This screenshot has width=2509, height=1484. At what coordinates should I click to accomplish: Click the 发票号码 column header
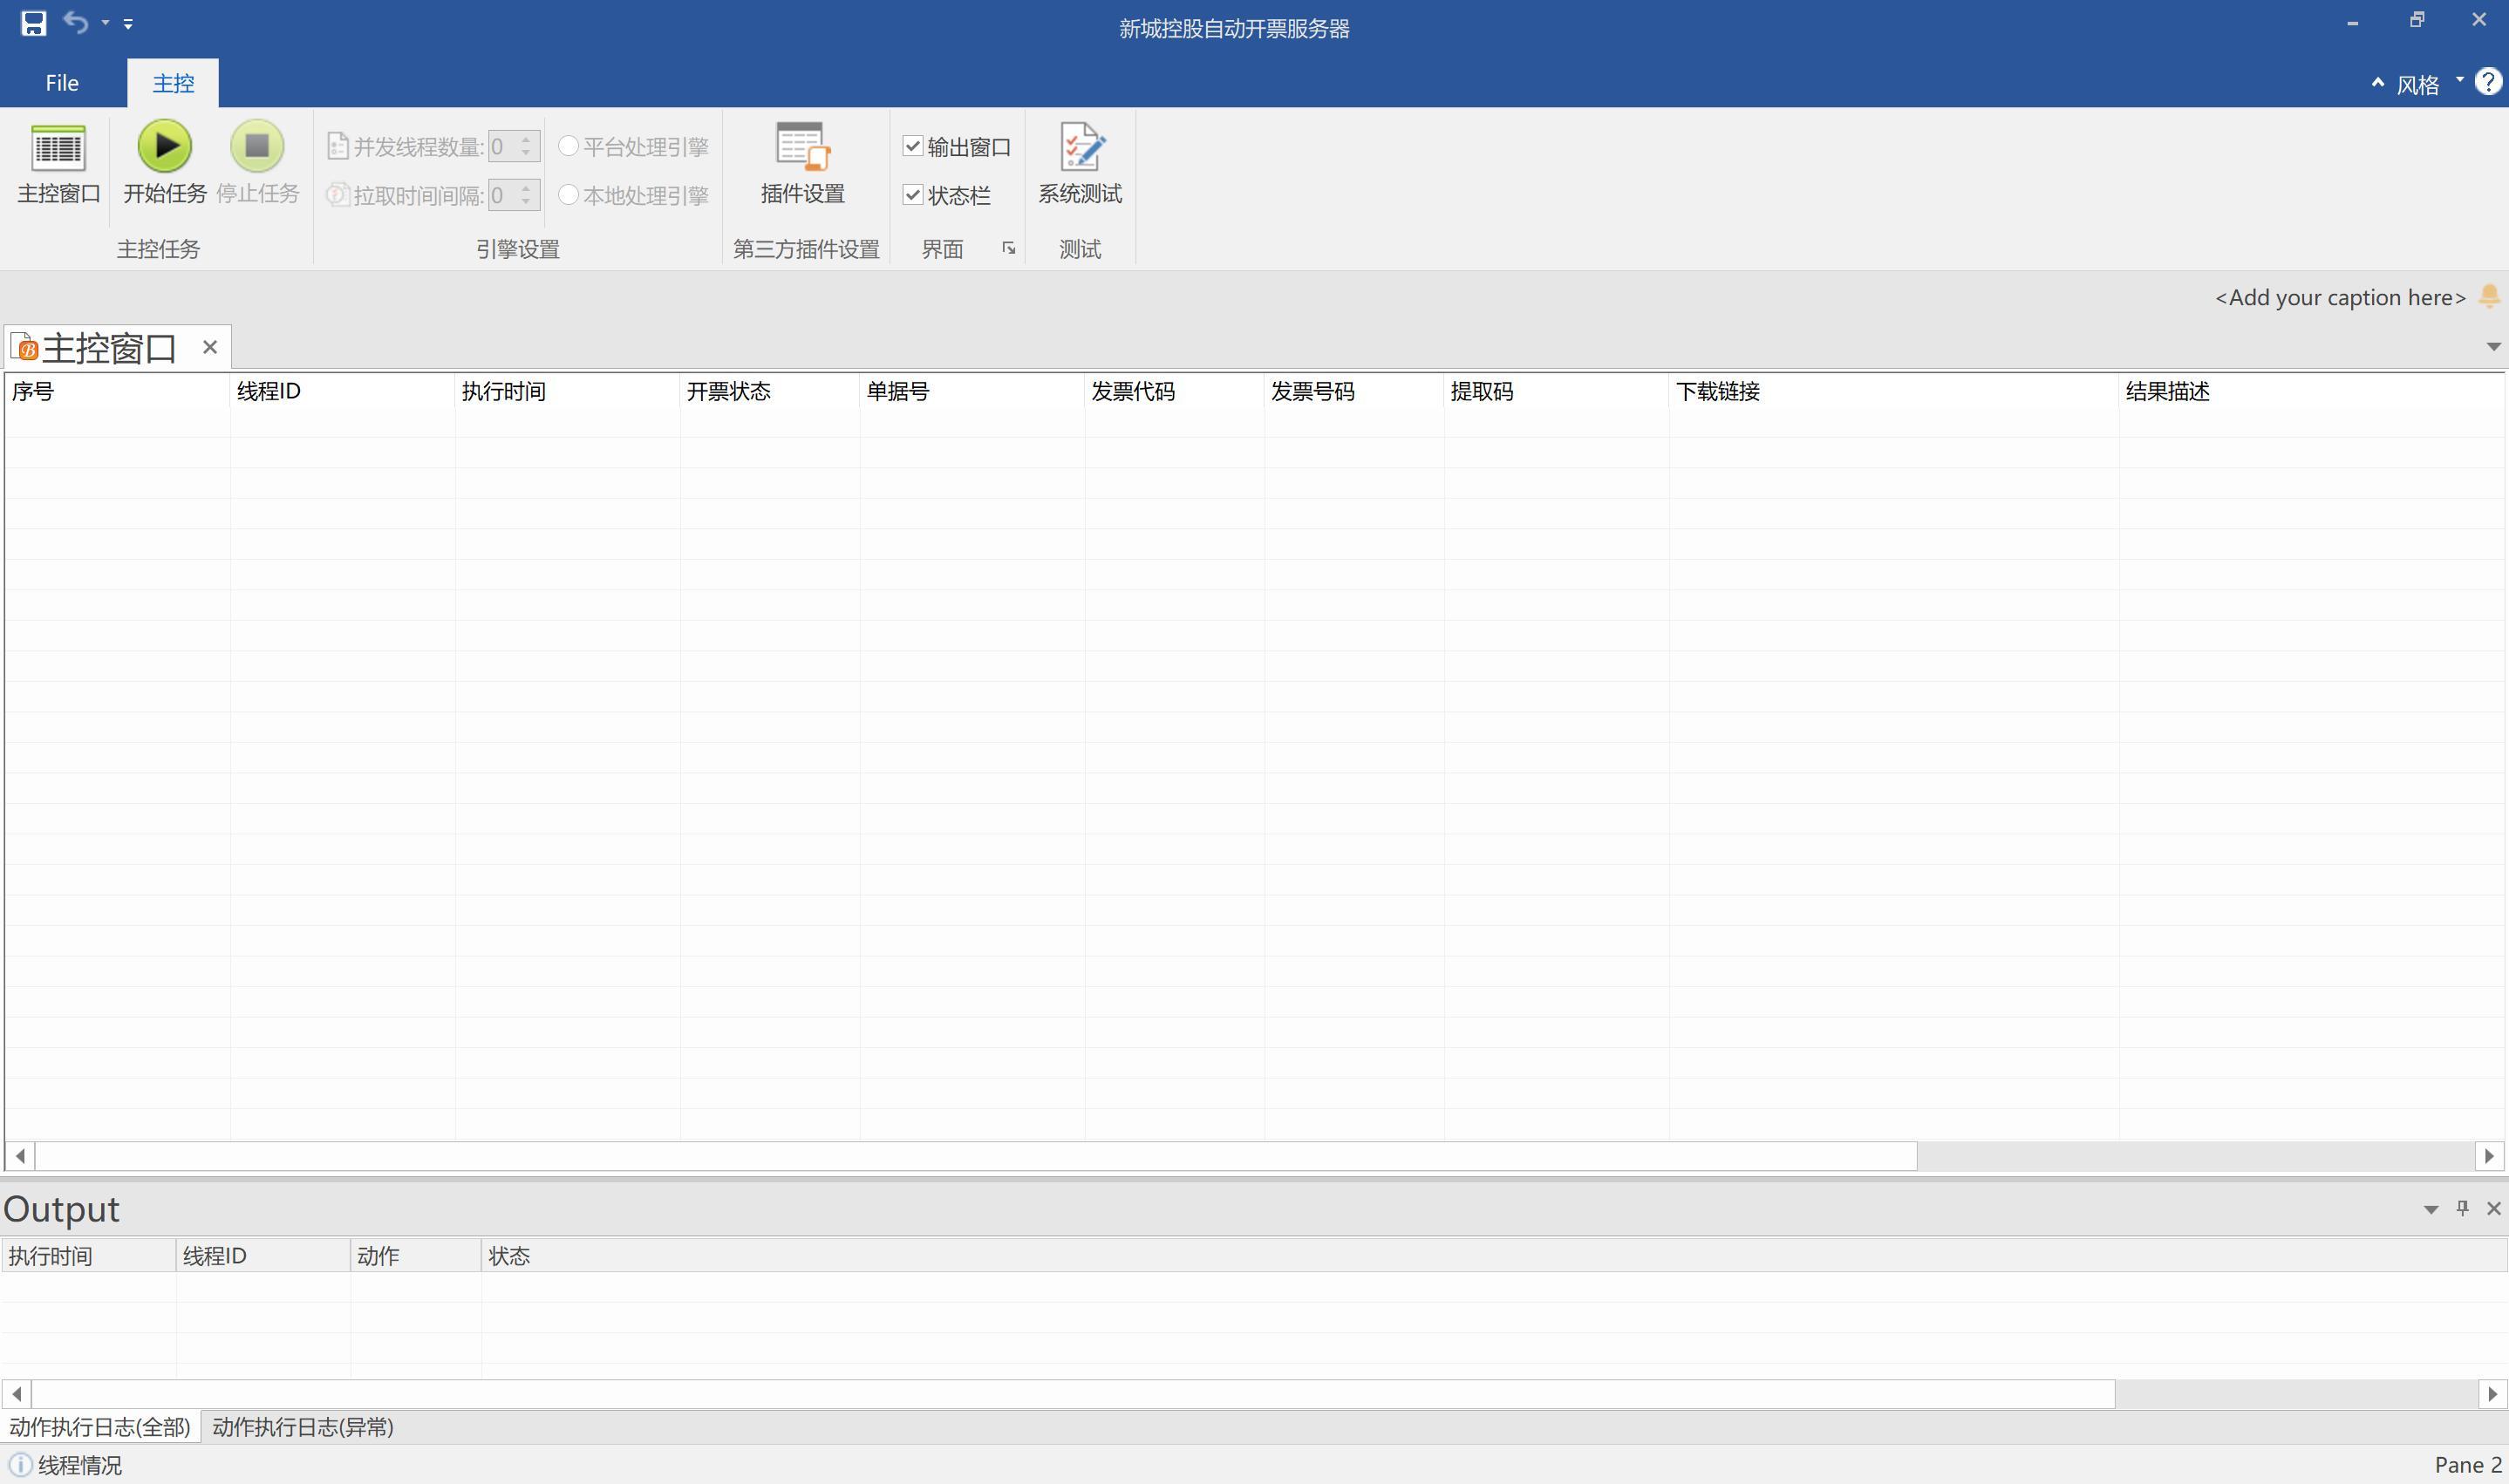1354,391
